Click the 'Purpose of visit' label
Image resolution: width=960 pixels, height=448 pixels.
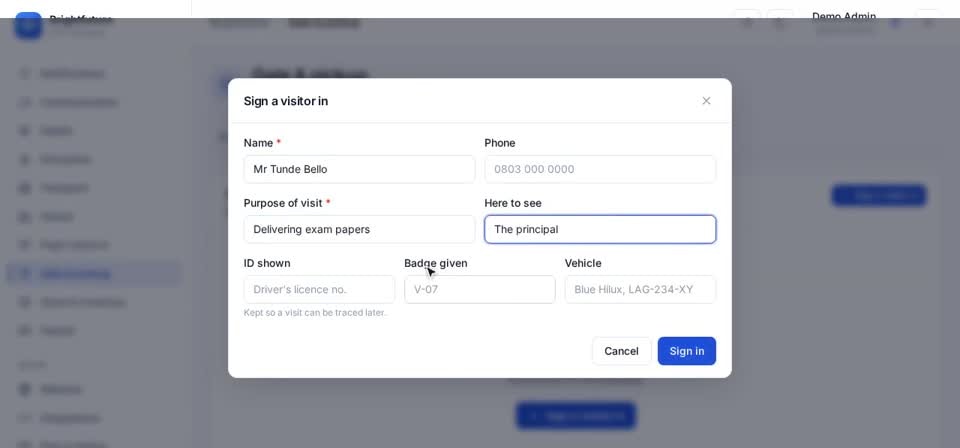point(283,203)
